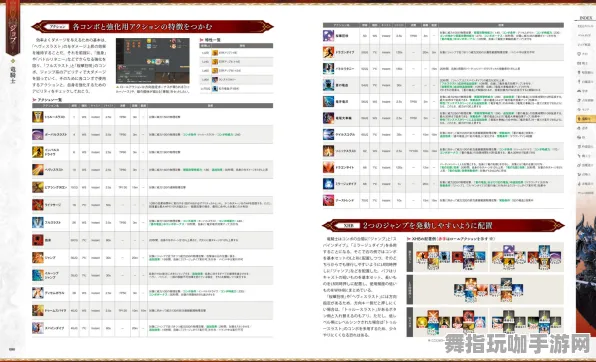Select the ゲイルスコグル action icon

pyautogui.click(x=328, y=135)
